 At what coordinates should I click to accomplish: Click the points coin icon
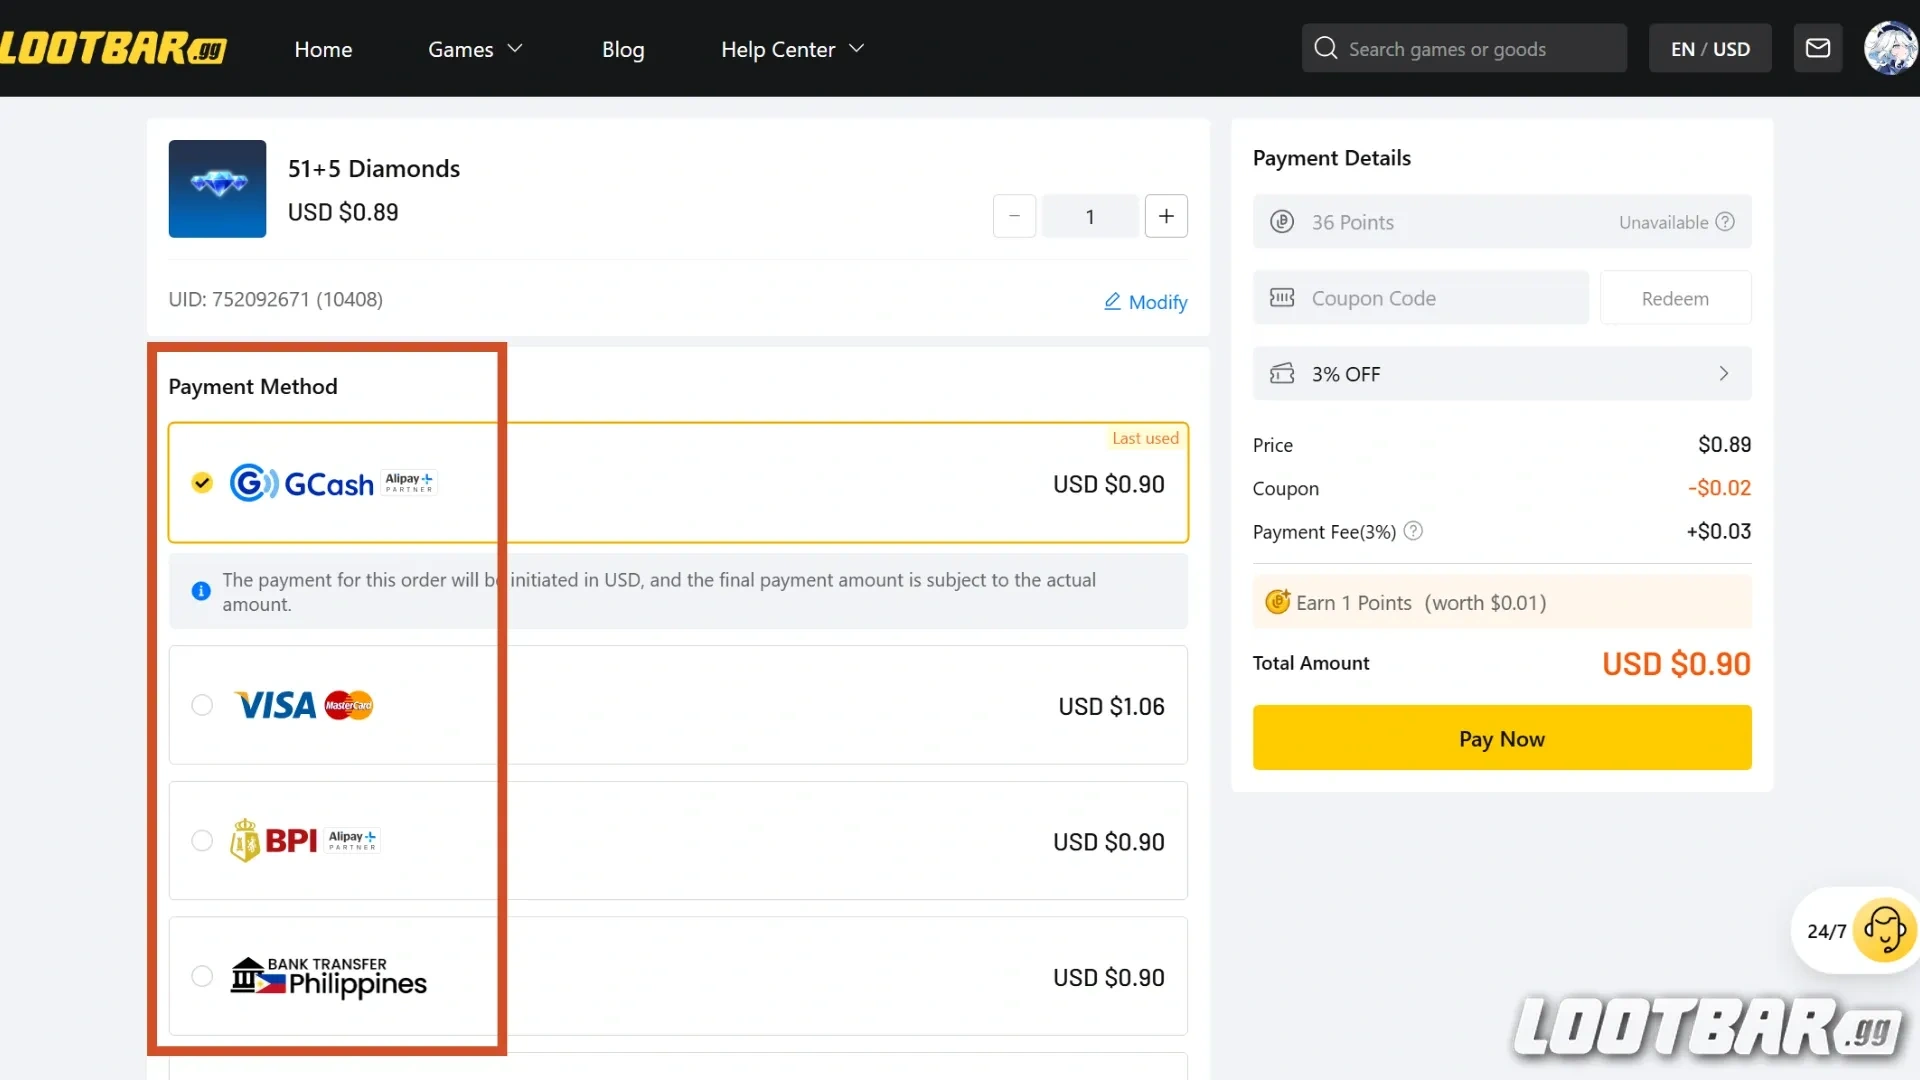(1282, 222)
